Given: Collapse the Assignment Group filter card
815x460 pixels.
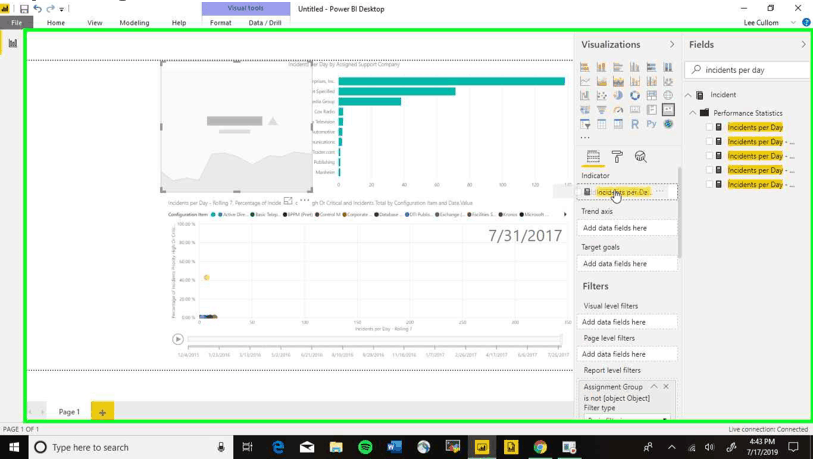Looking at the screenshot, I should tap(654, 387).
